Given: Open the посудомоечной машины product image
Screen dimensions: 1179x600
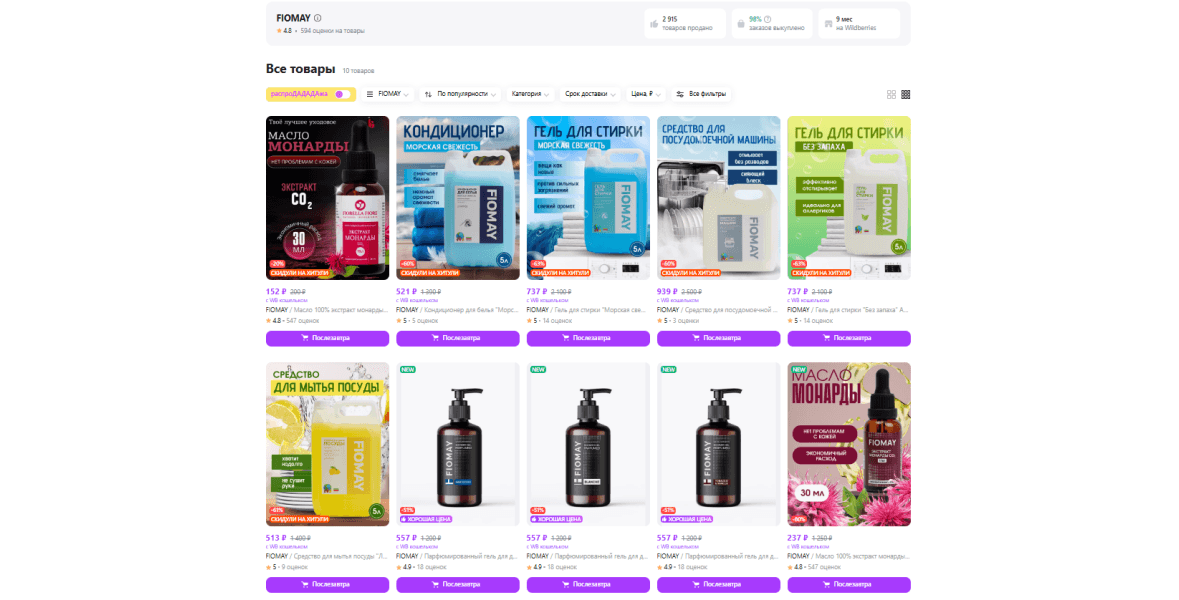Looking at the screenshot, I should pyautogui.click(x=718, y=198).
